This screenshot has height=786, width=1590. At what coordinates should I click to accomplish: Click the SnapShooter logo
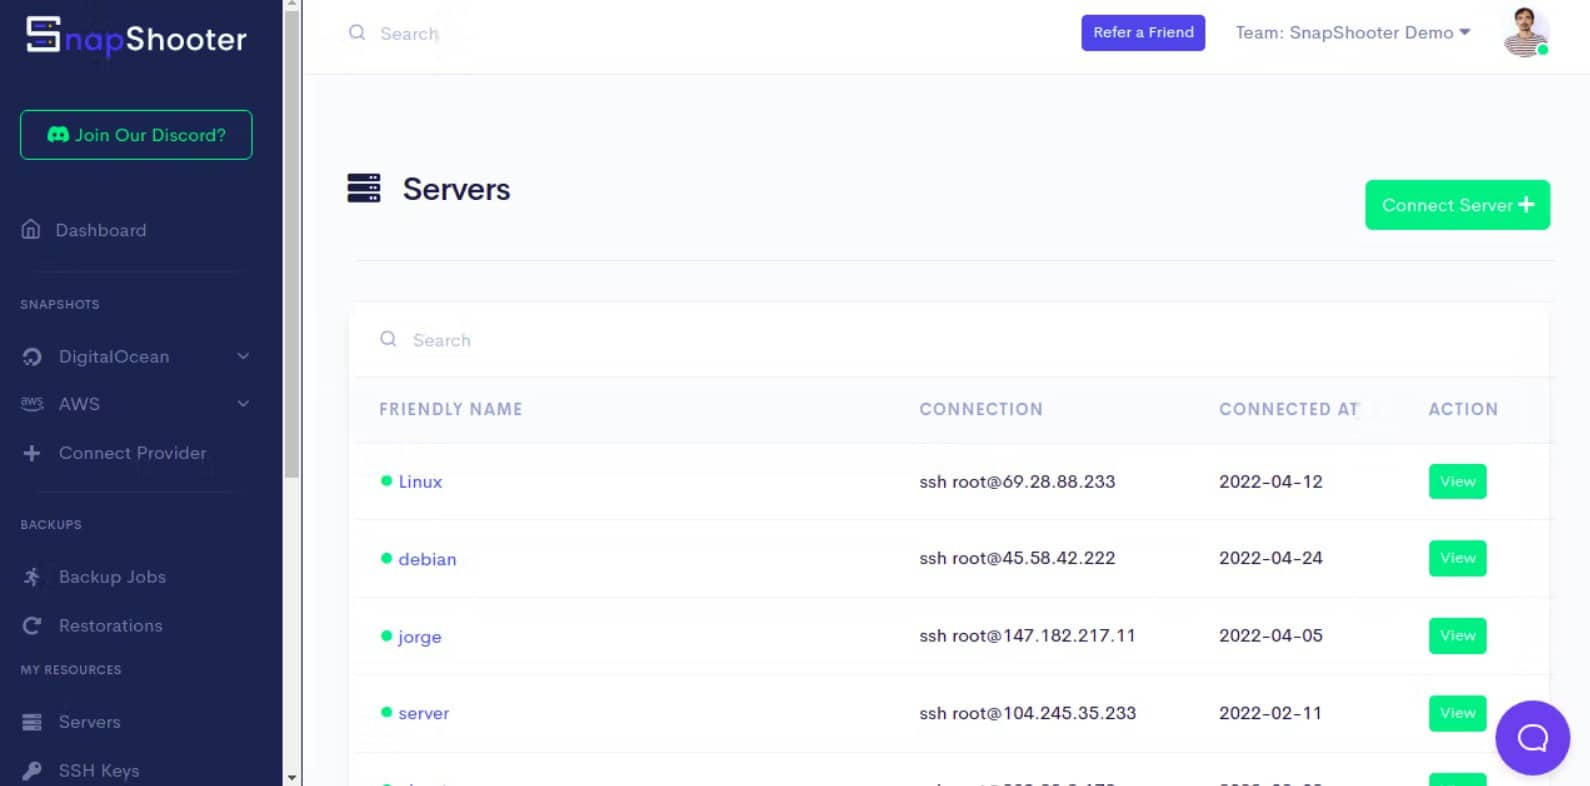[x=136, y=37]
